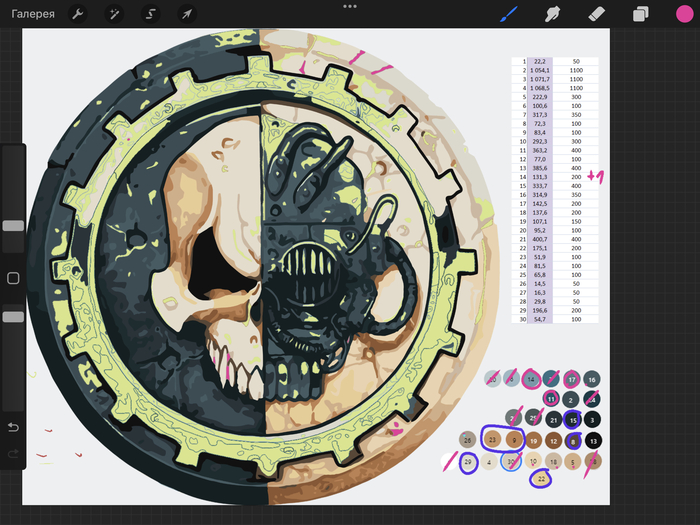The width and height of the screenshot is (700, 525).
Task: Open the Gallery (Галерея)
Action: 33,14
